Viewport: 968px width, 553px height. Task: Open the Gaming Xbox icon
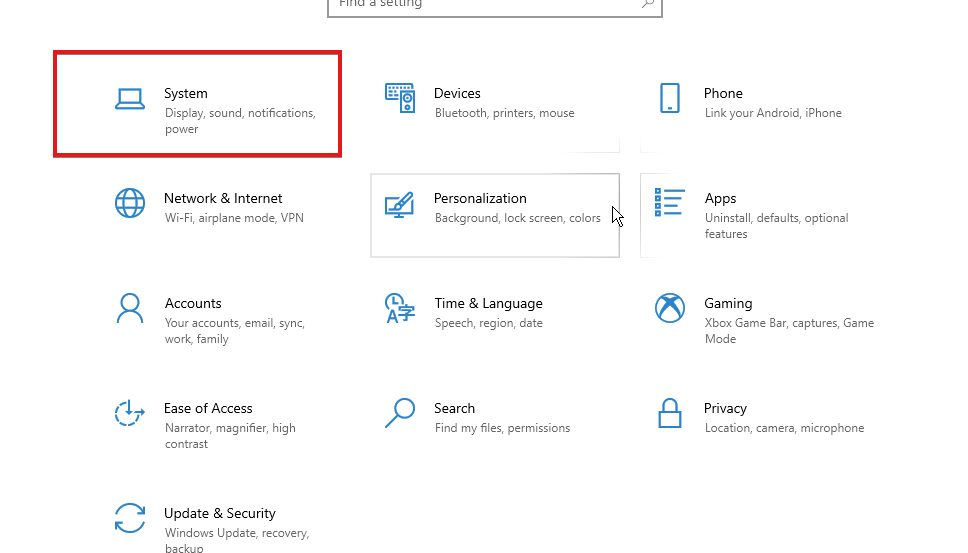click(x=670, y=308)
